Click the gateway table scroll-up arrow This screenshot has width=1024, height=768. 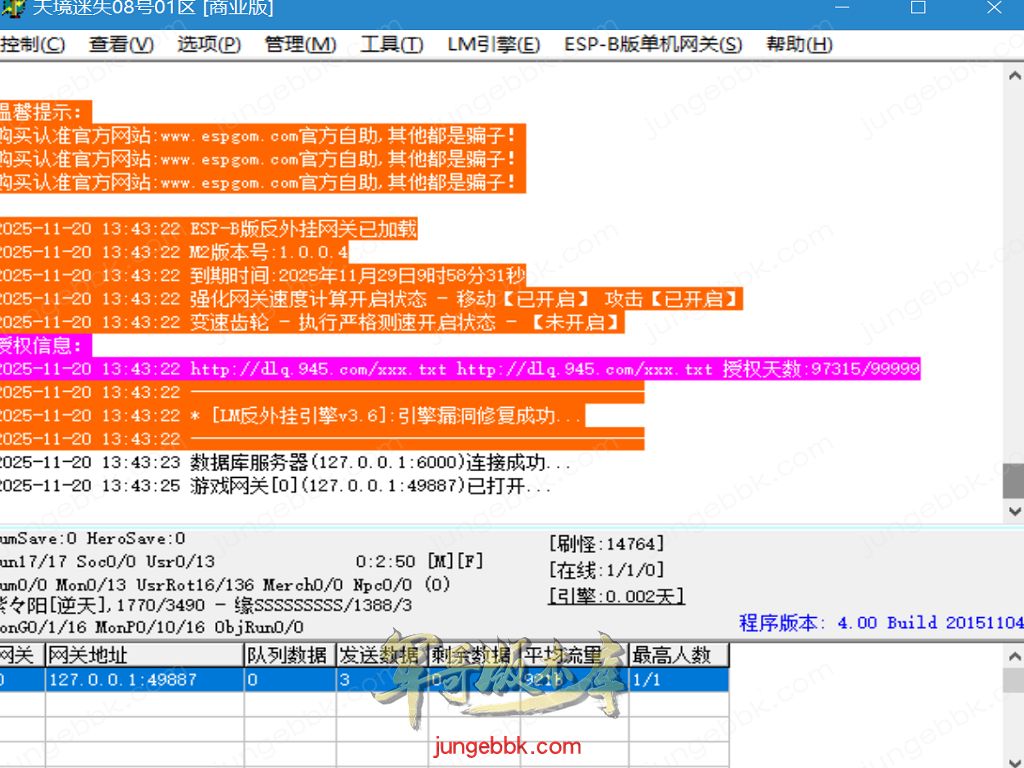(x=1013, y=656)
